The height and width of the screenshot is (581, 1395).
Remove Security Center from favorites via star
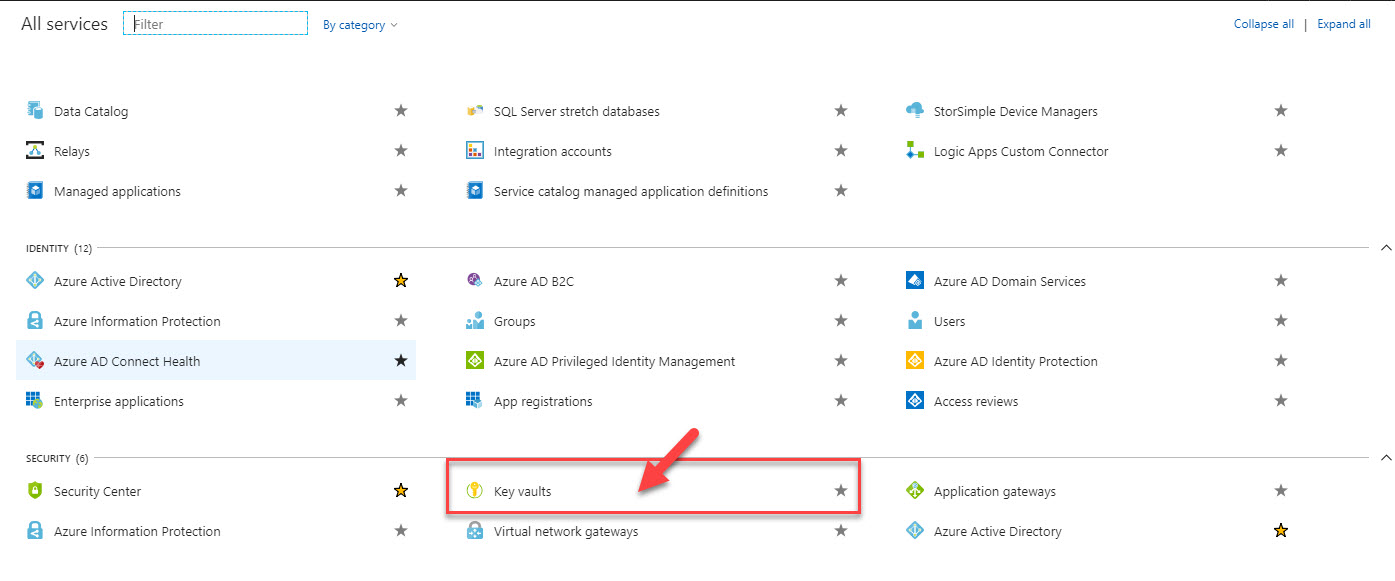click(x=401, y=491)
